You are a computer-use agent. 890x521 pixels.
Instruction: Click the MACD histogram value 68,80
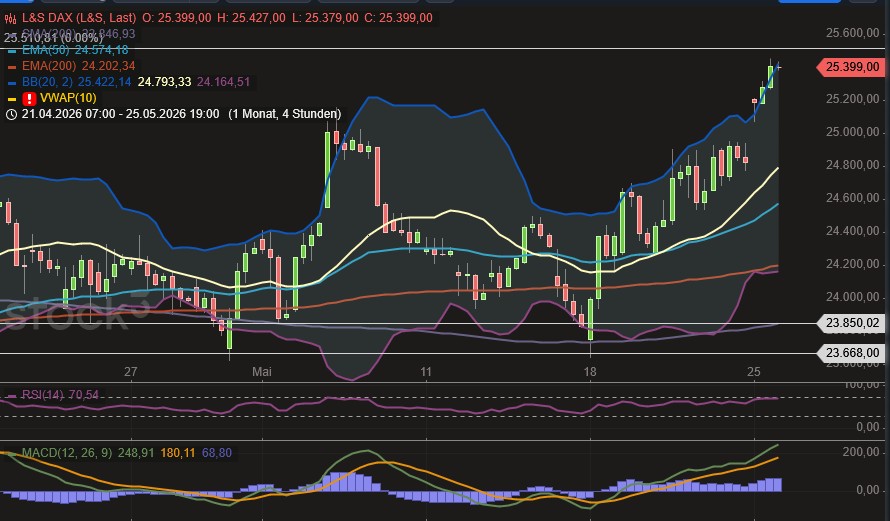(x=217, y=453)
